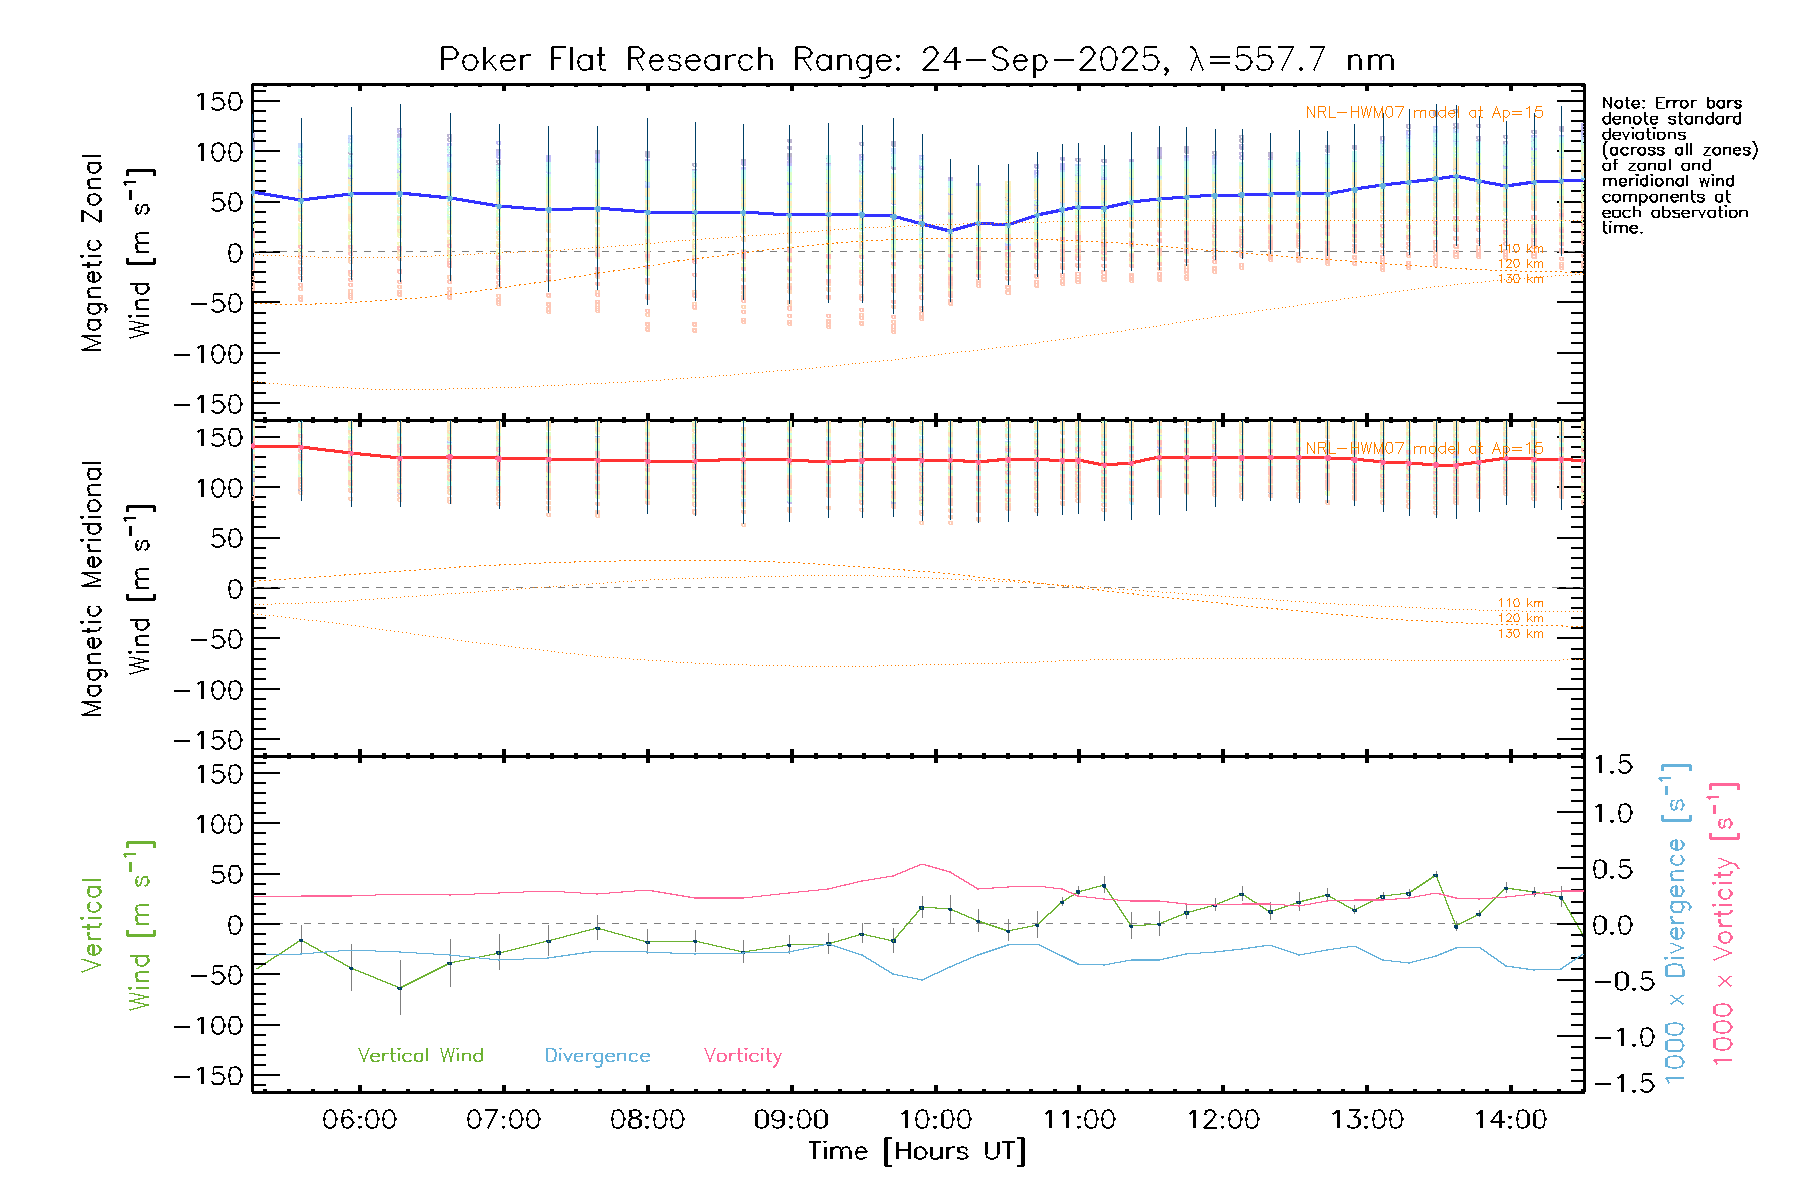The height and width of the screenshot is (1200, 1800).
Task: Click the NRL-HWM07 model label in meridional panel
Action: point(1423,449)
